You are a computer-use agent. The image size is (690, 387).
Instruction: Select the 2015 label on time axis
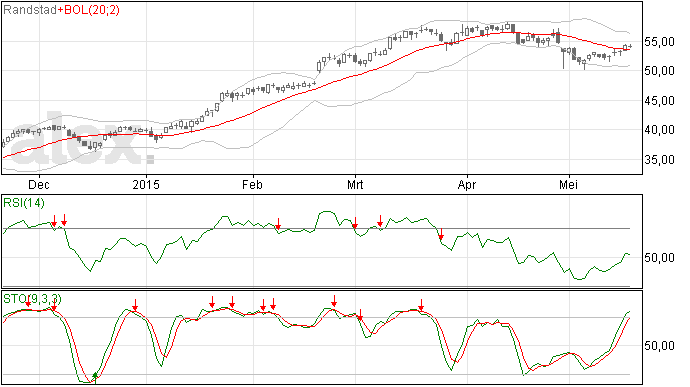146,184
